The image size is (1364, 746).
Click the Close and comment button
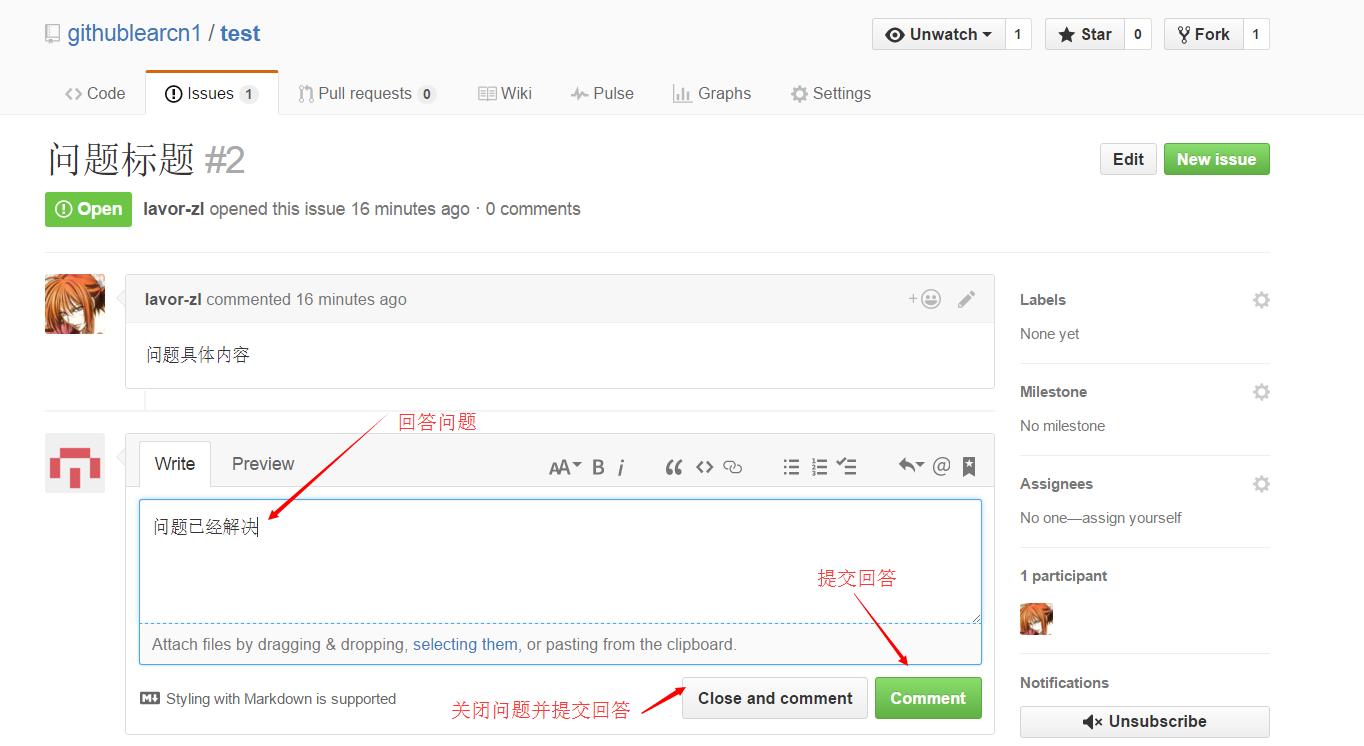[774, 697]
